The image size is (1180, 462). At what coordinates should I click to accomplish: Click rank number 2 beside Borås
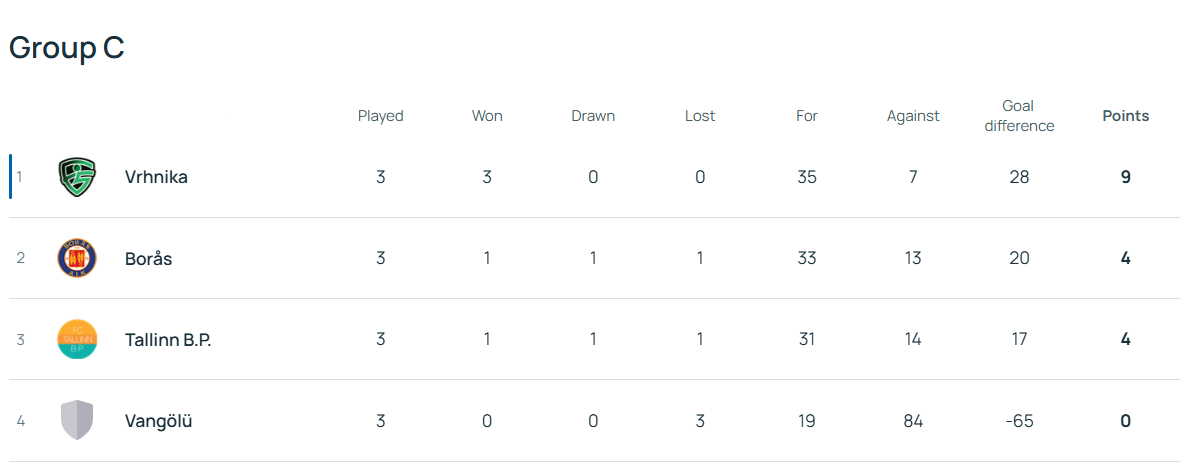(x=20, y=258)
